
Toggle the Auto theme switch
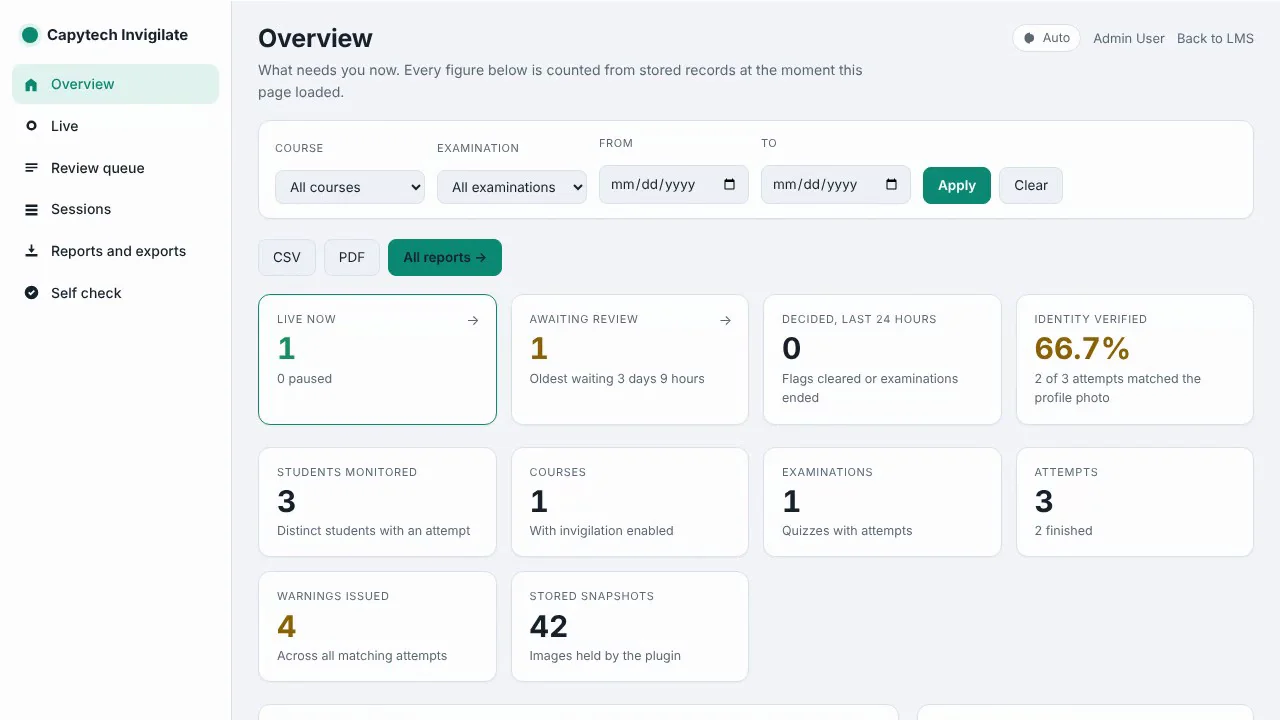[1047, 38]
